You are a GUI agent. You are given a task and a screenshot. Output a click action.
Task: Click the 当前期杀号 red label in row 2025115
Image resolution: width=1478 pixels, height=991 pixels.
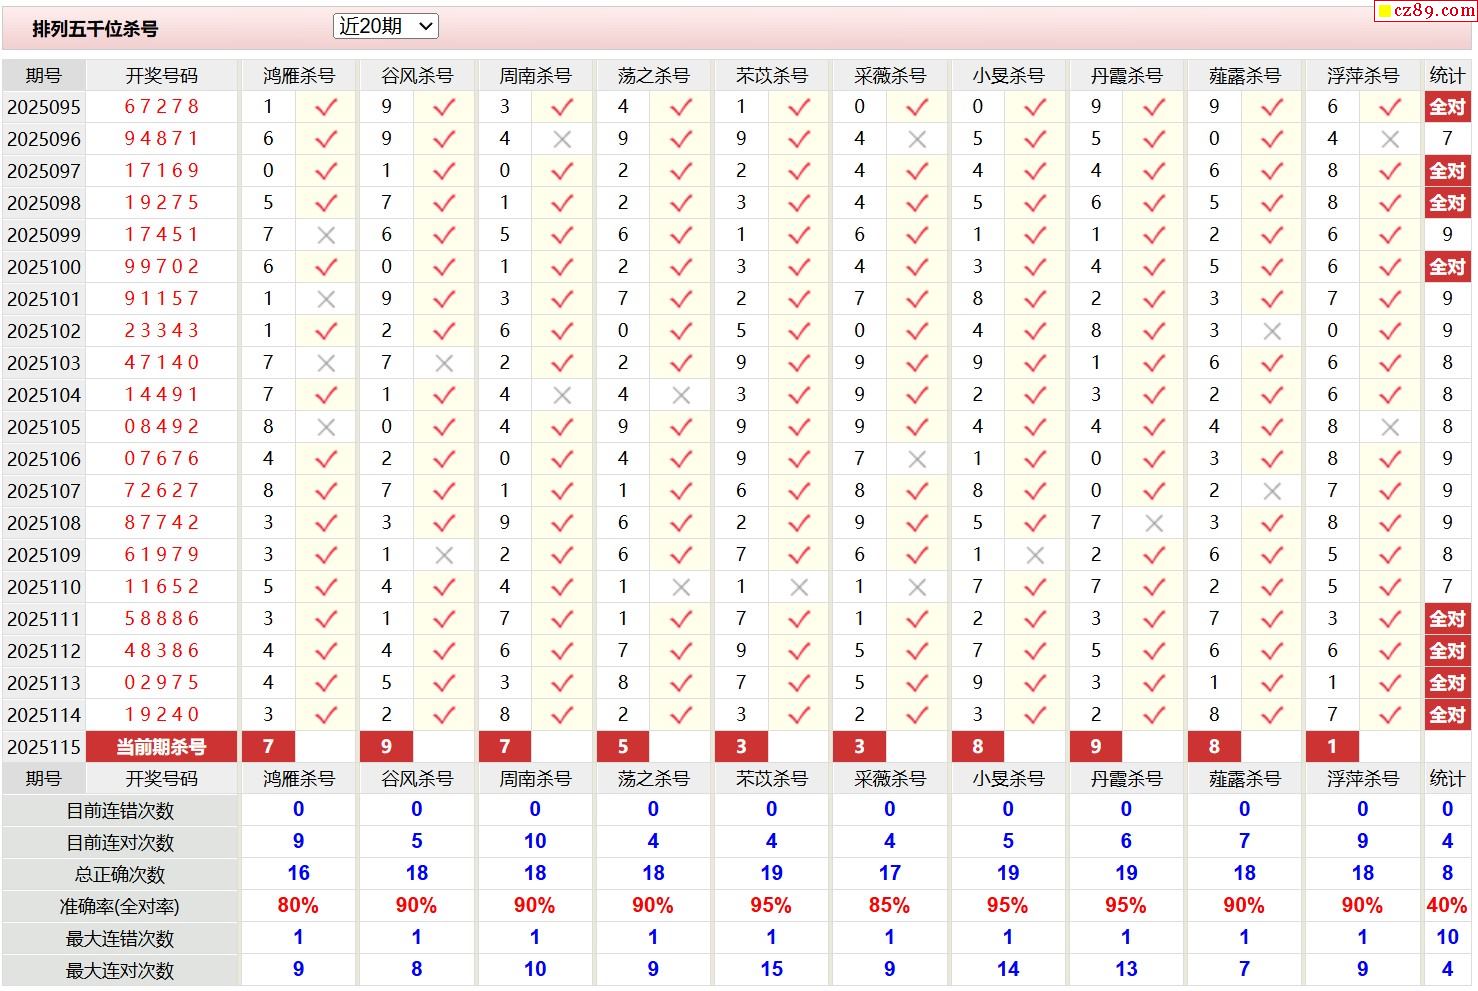(161, 747)
